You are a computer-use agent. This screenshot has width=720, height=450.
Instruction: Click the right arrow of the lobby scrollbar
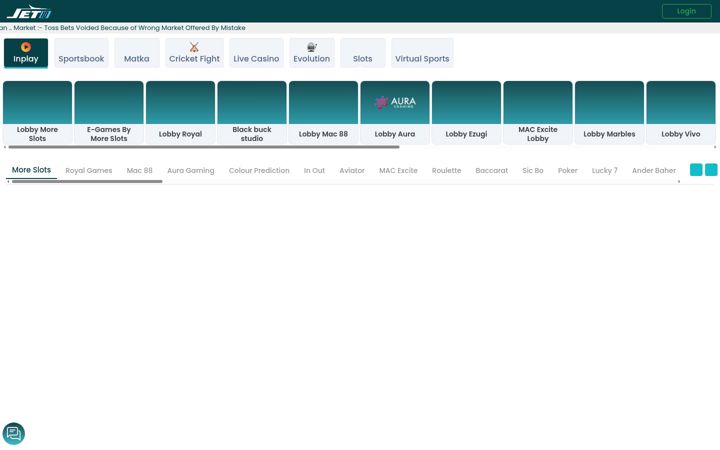[715, 147]
